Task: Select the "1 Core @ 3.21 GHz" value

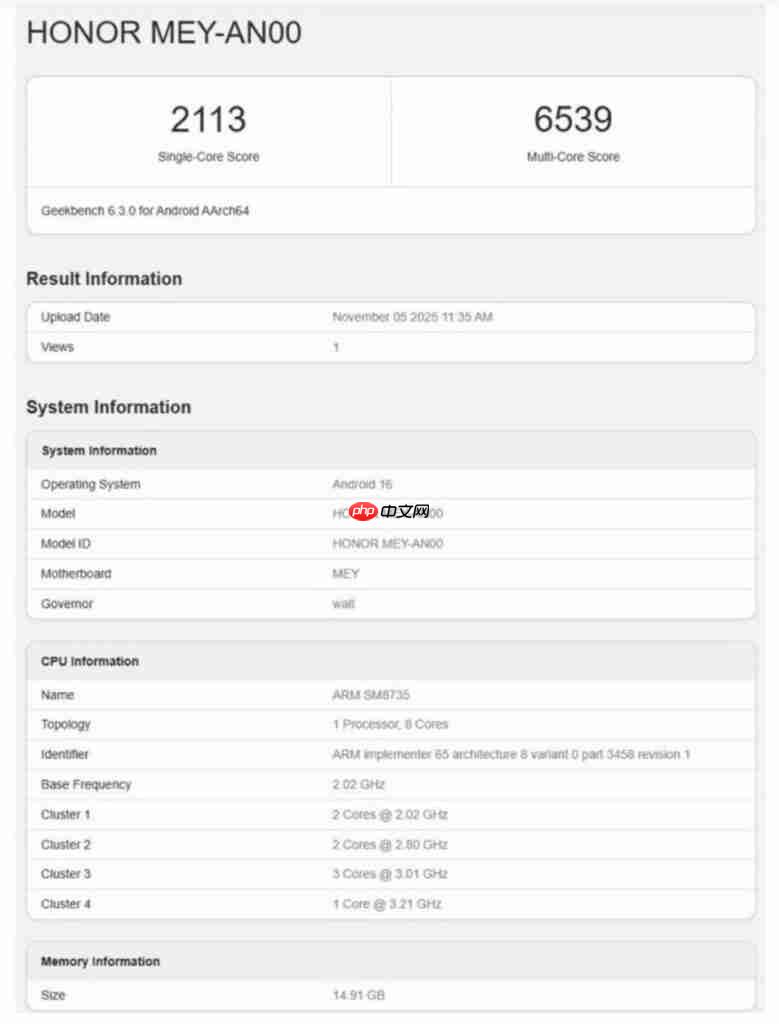Action: point(387,904)
